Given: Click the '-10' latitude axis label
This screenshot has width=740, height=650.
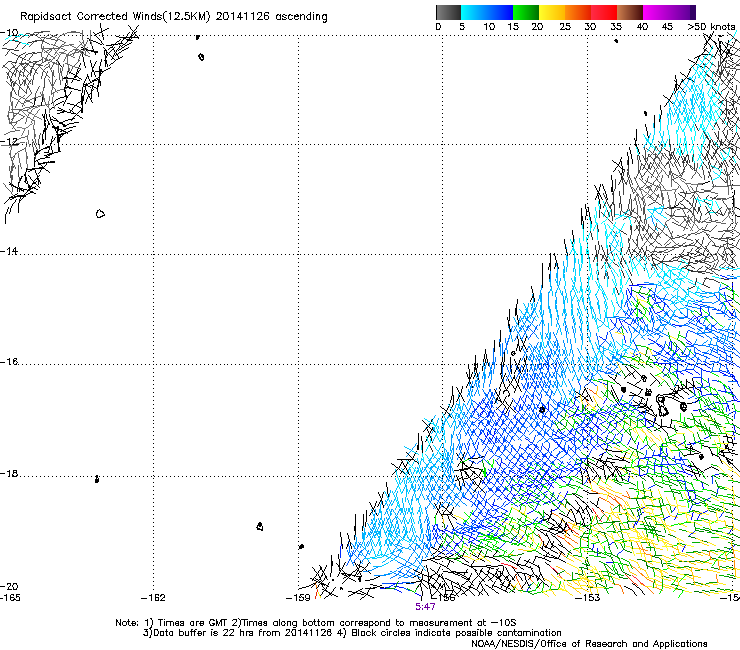Looking at the screenshot, I should pos(9,33).
